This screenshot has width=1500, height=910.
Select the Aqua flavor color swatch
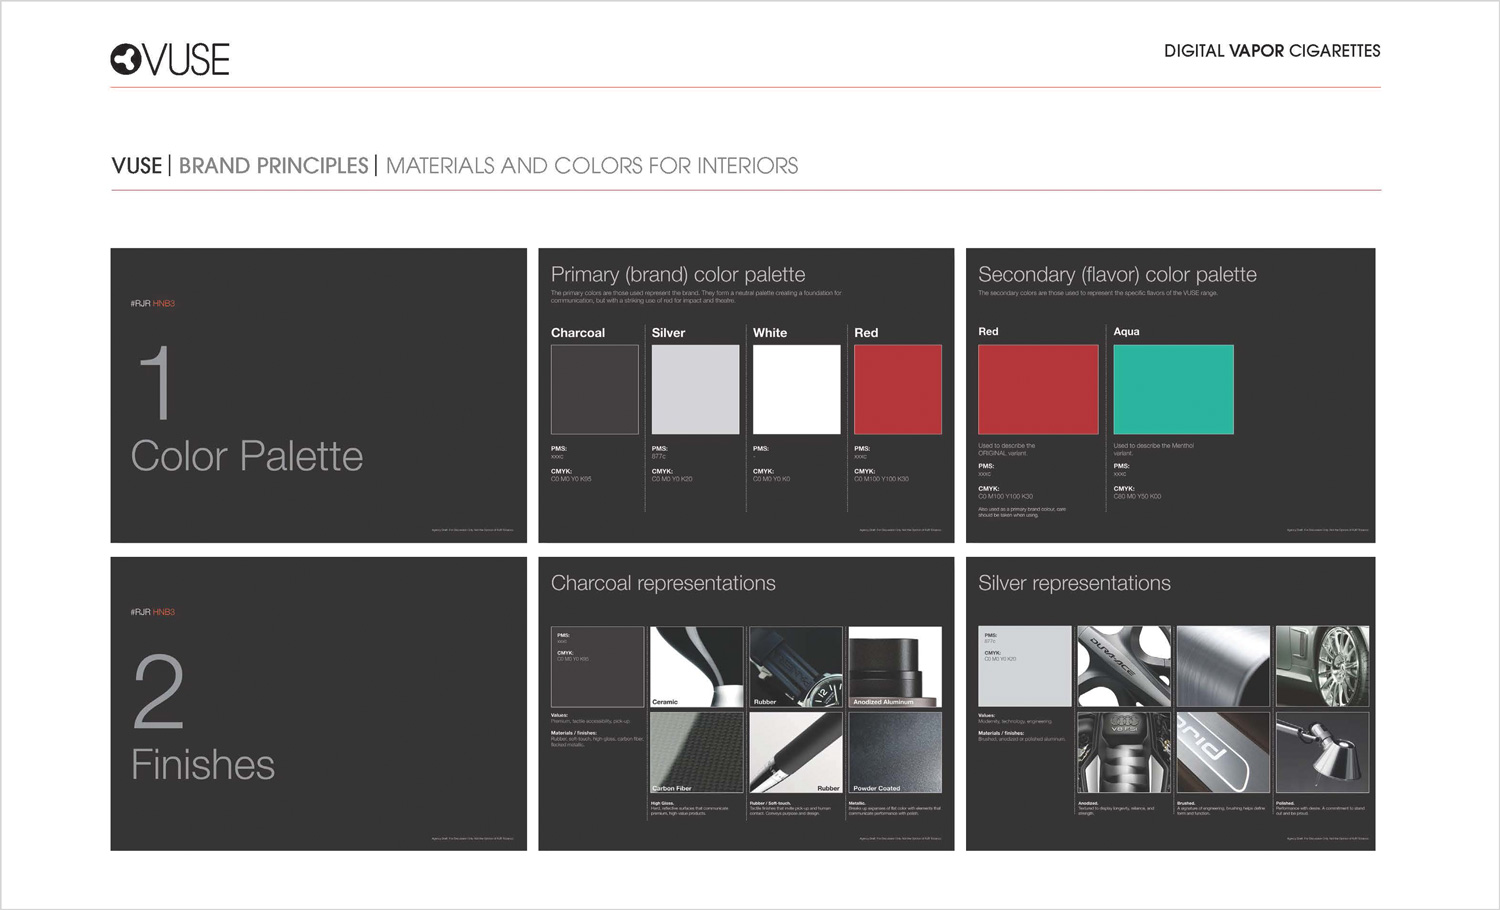[x=1173, y=389]
